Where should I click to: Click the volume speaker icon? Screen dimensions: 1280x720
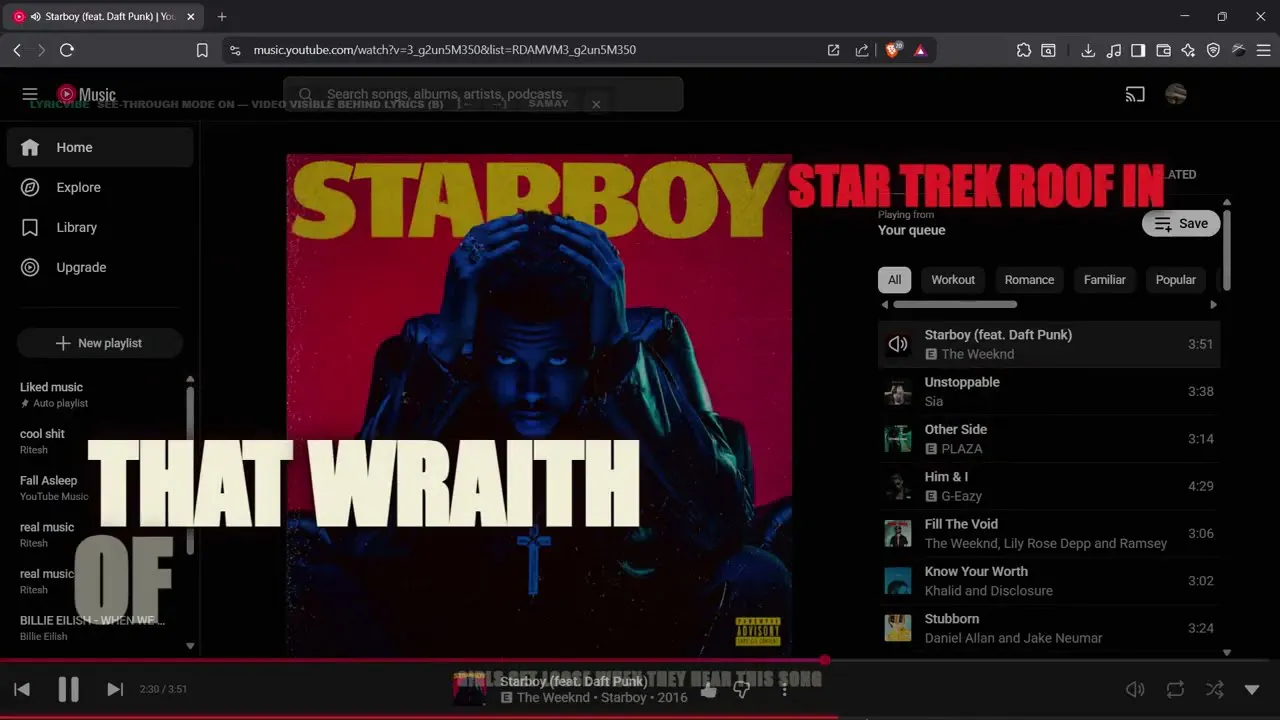click(x=1135, y=689)
